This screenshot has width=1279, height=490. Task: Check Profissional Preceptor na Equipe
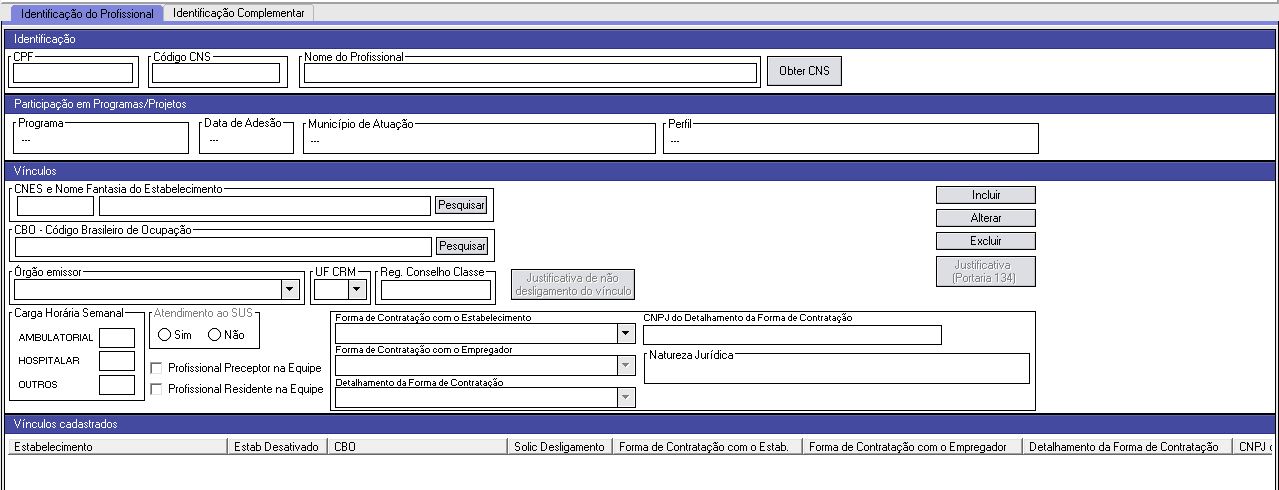[x=156, y=368]
